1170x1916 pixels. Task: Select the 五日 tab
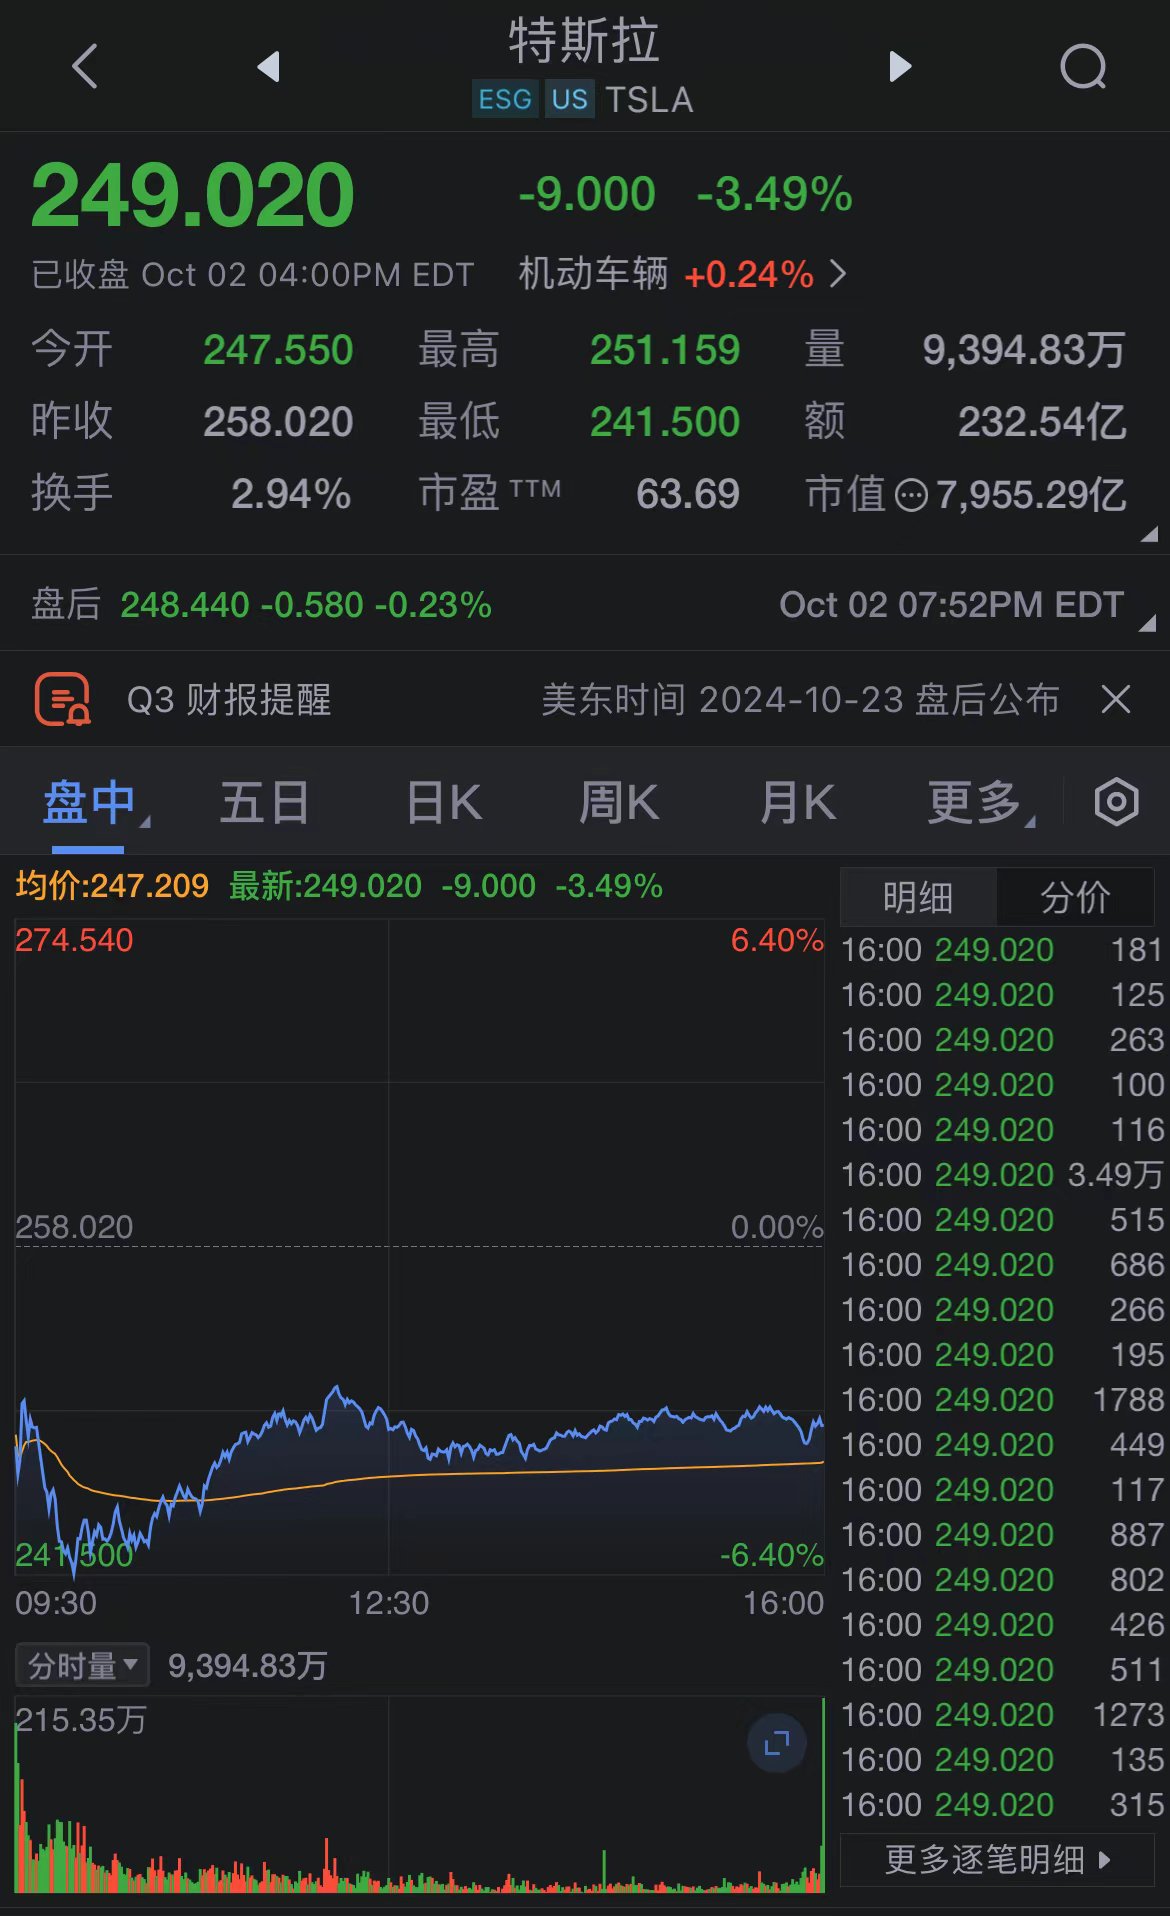pyautogui.click(x=265, y=803)
